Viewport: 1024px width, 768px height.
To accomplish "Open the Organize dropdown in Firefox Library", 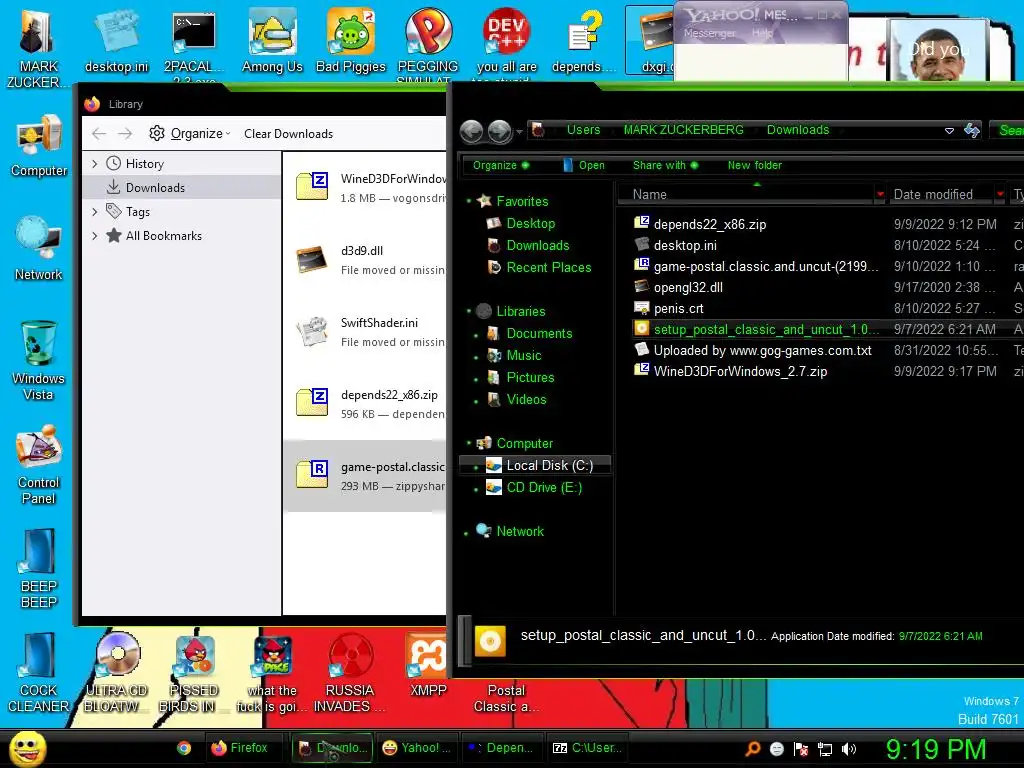I will (x=190, y=133).
